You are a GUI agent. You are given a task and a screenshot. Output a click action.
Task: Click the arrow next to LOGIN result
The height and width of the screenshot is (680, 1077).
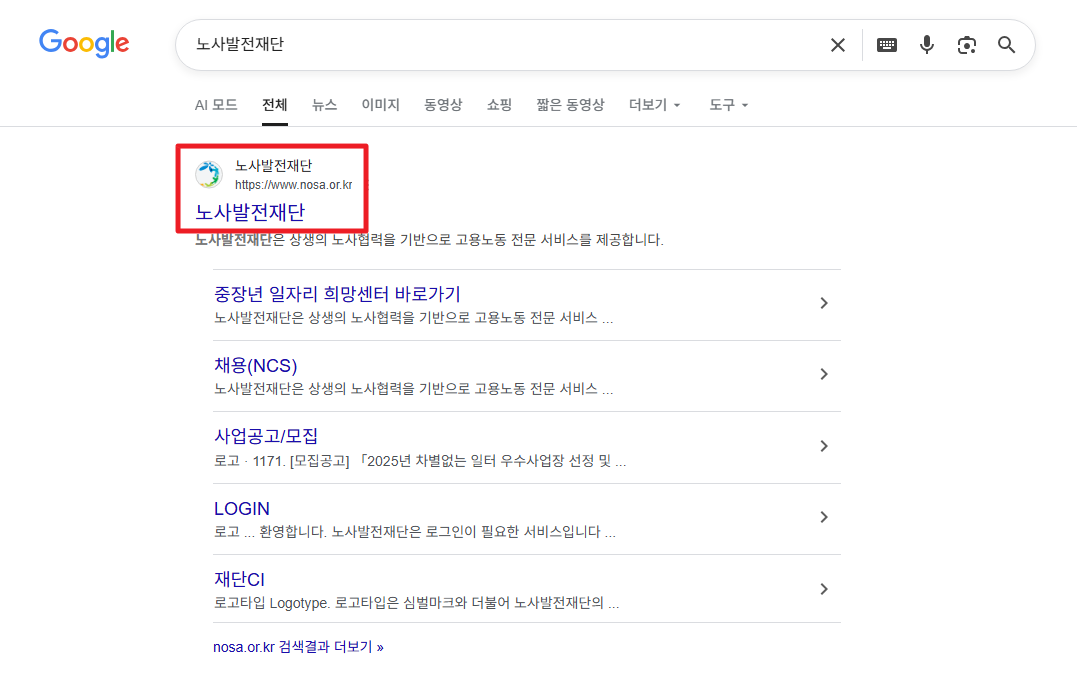click(x=824, y=517)
